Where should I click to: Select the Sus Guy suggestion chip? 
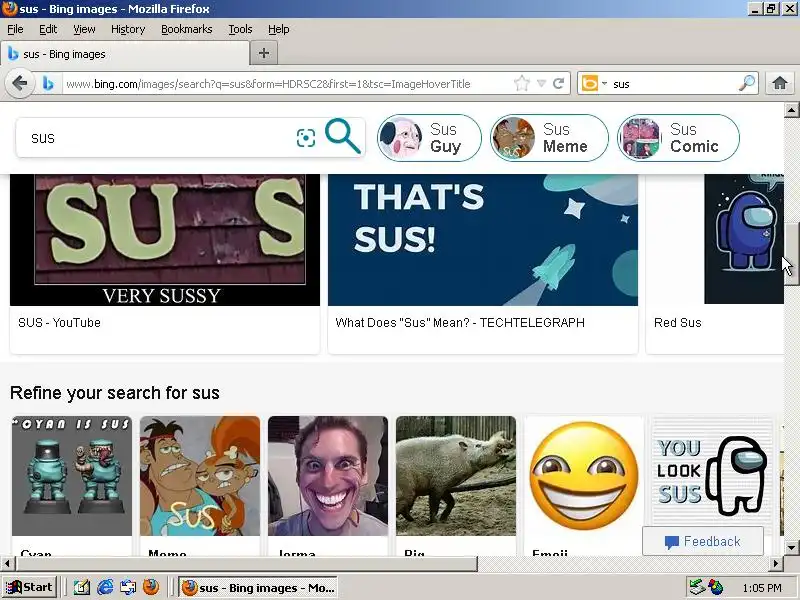pos(429,138)
